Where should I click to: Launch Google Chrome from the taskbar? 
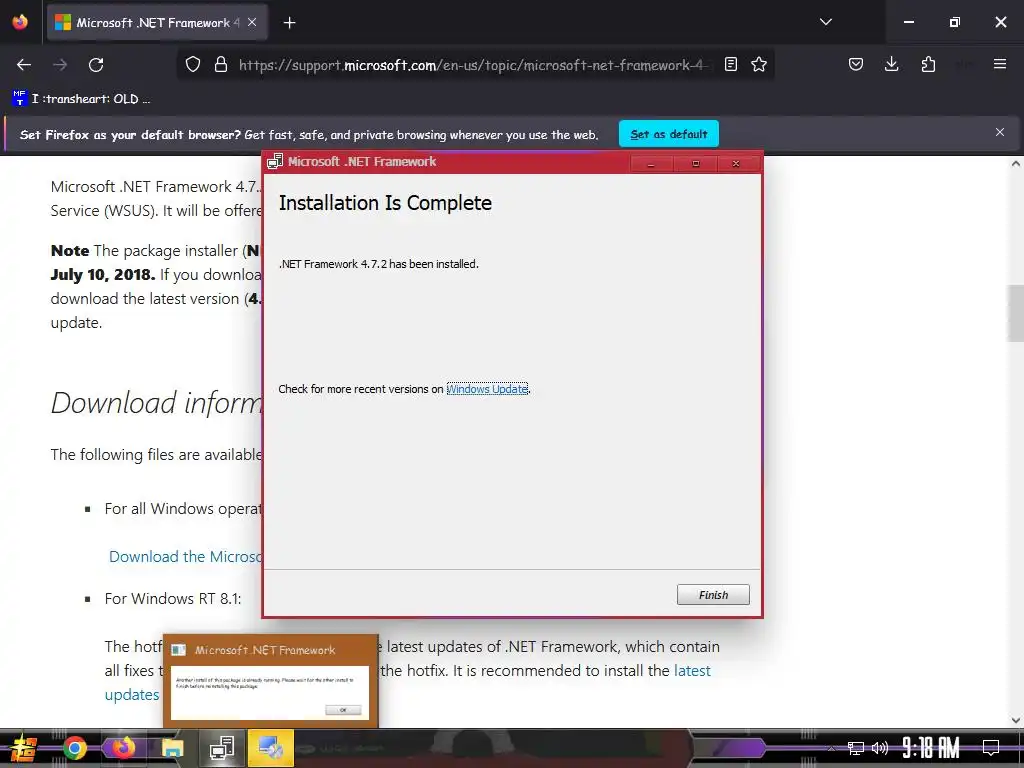click(75, 748)
